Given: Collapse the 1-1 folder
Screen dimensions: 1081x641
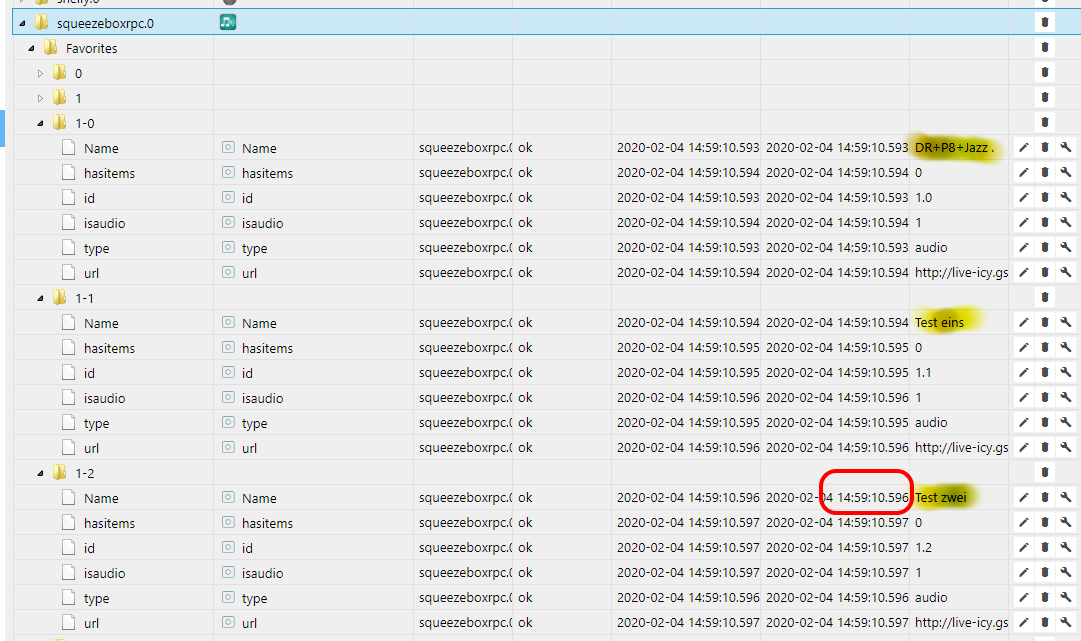Looking at the screenshot, I should (40, 298).
